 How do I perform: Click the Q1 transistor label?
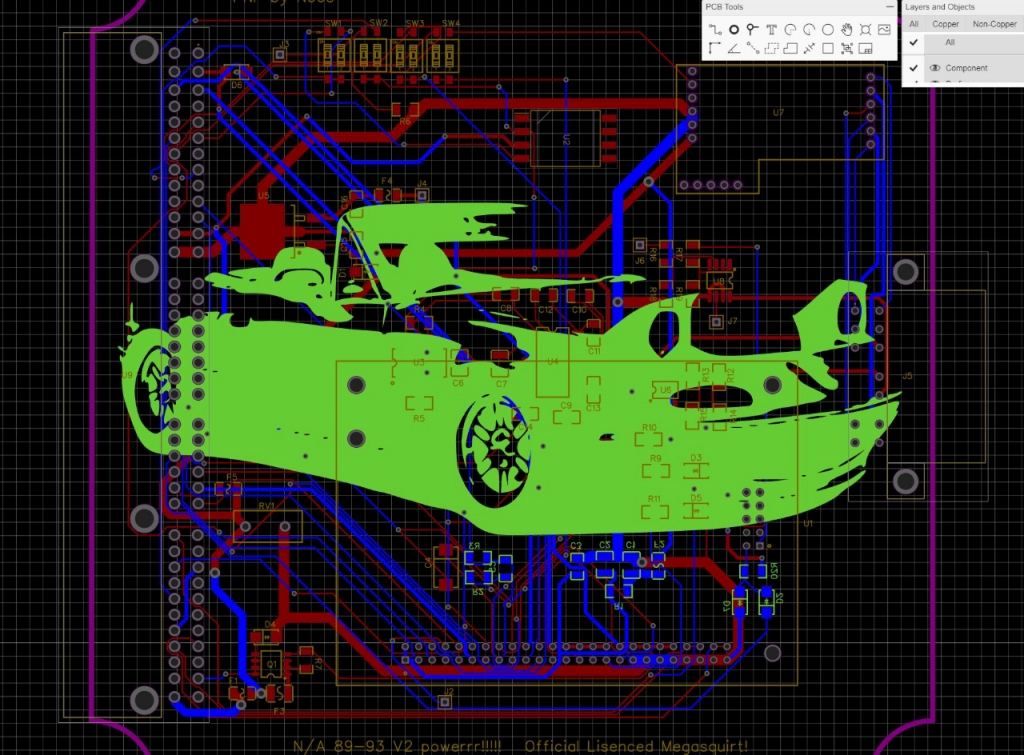272,664
